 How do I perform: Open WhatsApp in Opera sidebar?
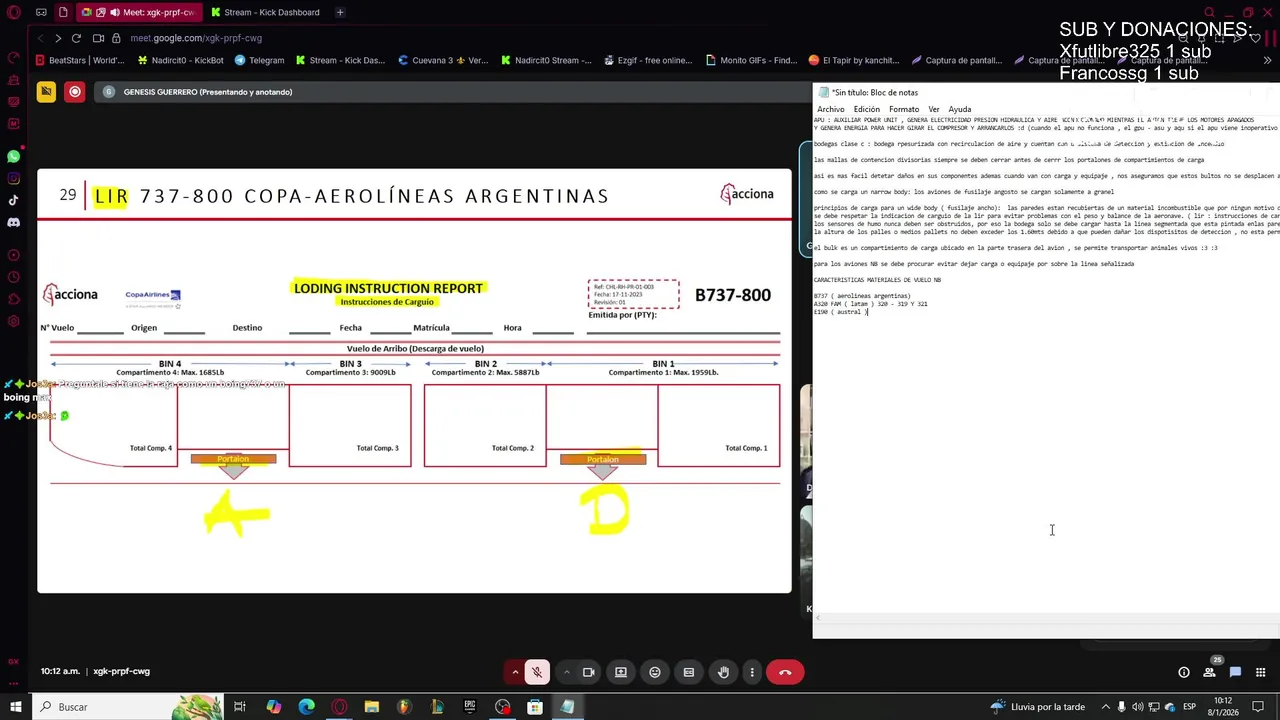click(x=13, y=157)
